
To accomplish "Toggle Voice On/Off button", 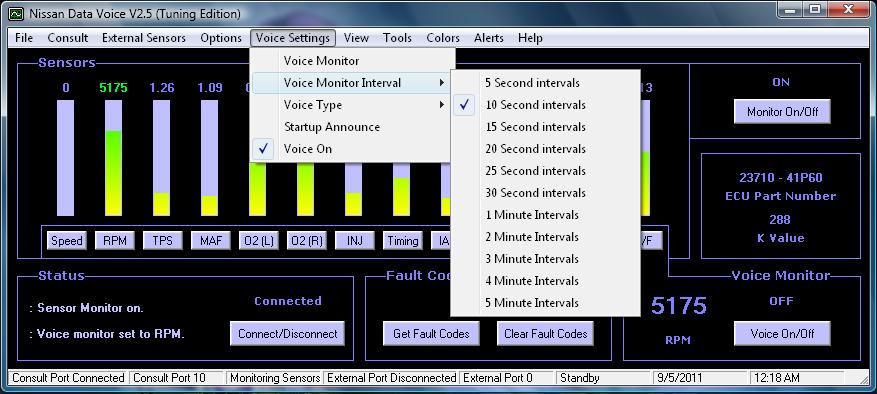I will 782,334.
